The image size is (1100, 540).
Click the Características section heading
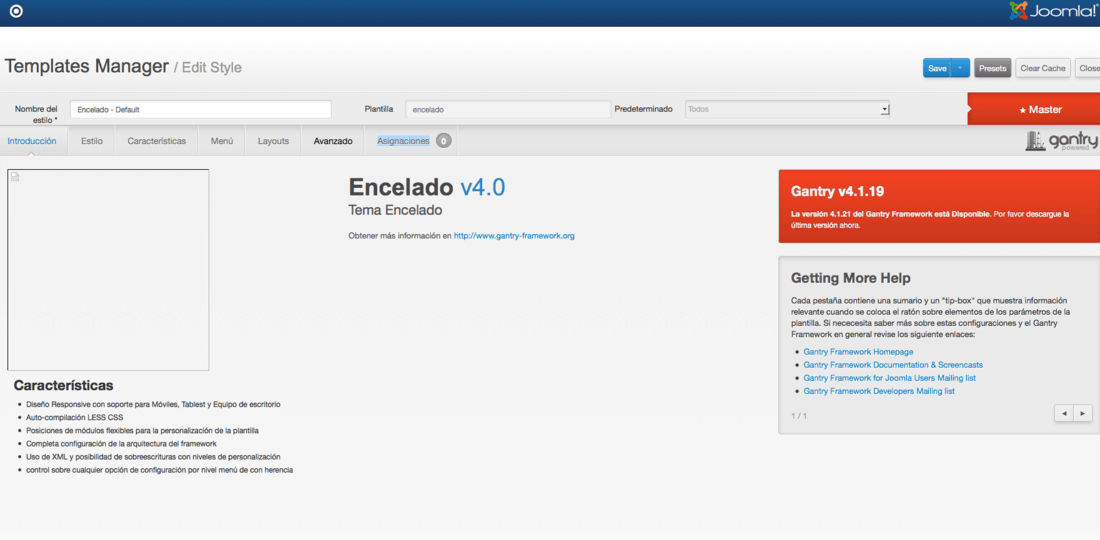click(63, 386)
